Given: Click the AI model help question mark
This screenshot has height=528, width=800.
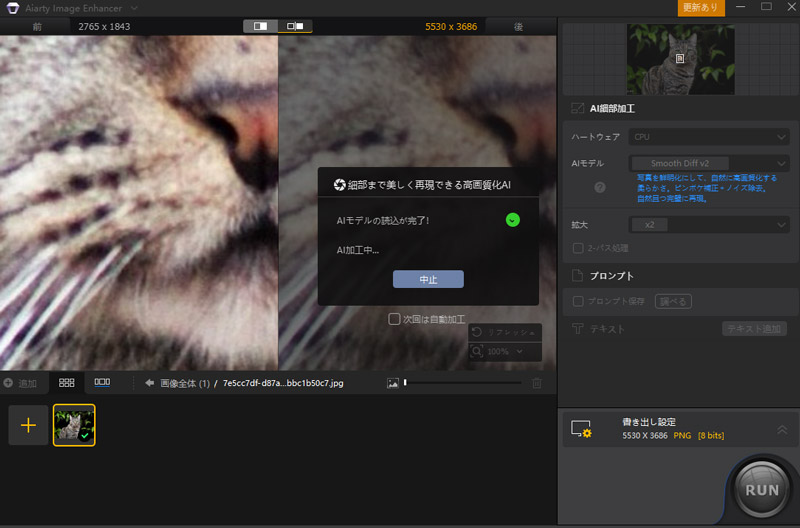Looking at the screenshot, I should [x=600, y=186].
